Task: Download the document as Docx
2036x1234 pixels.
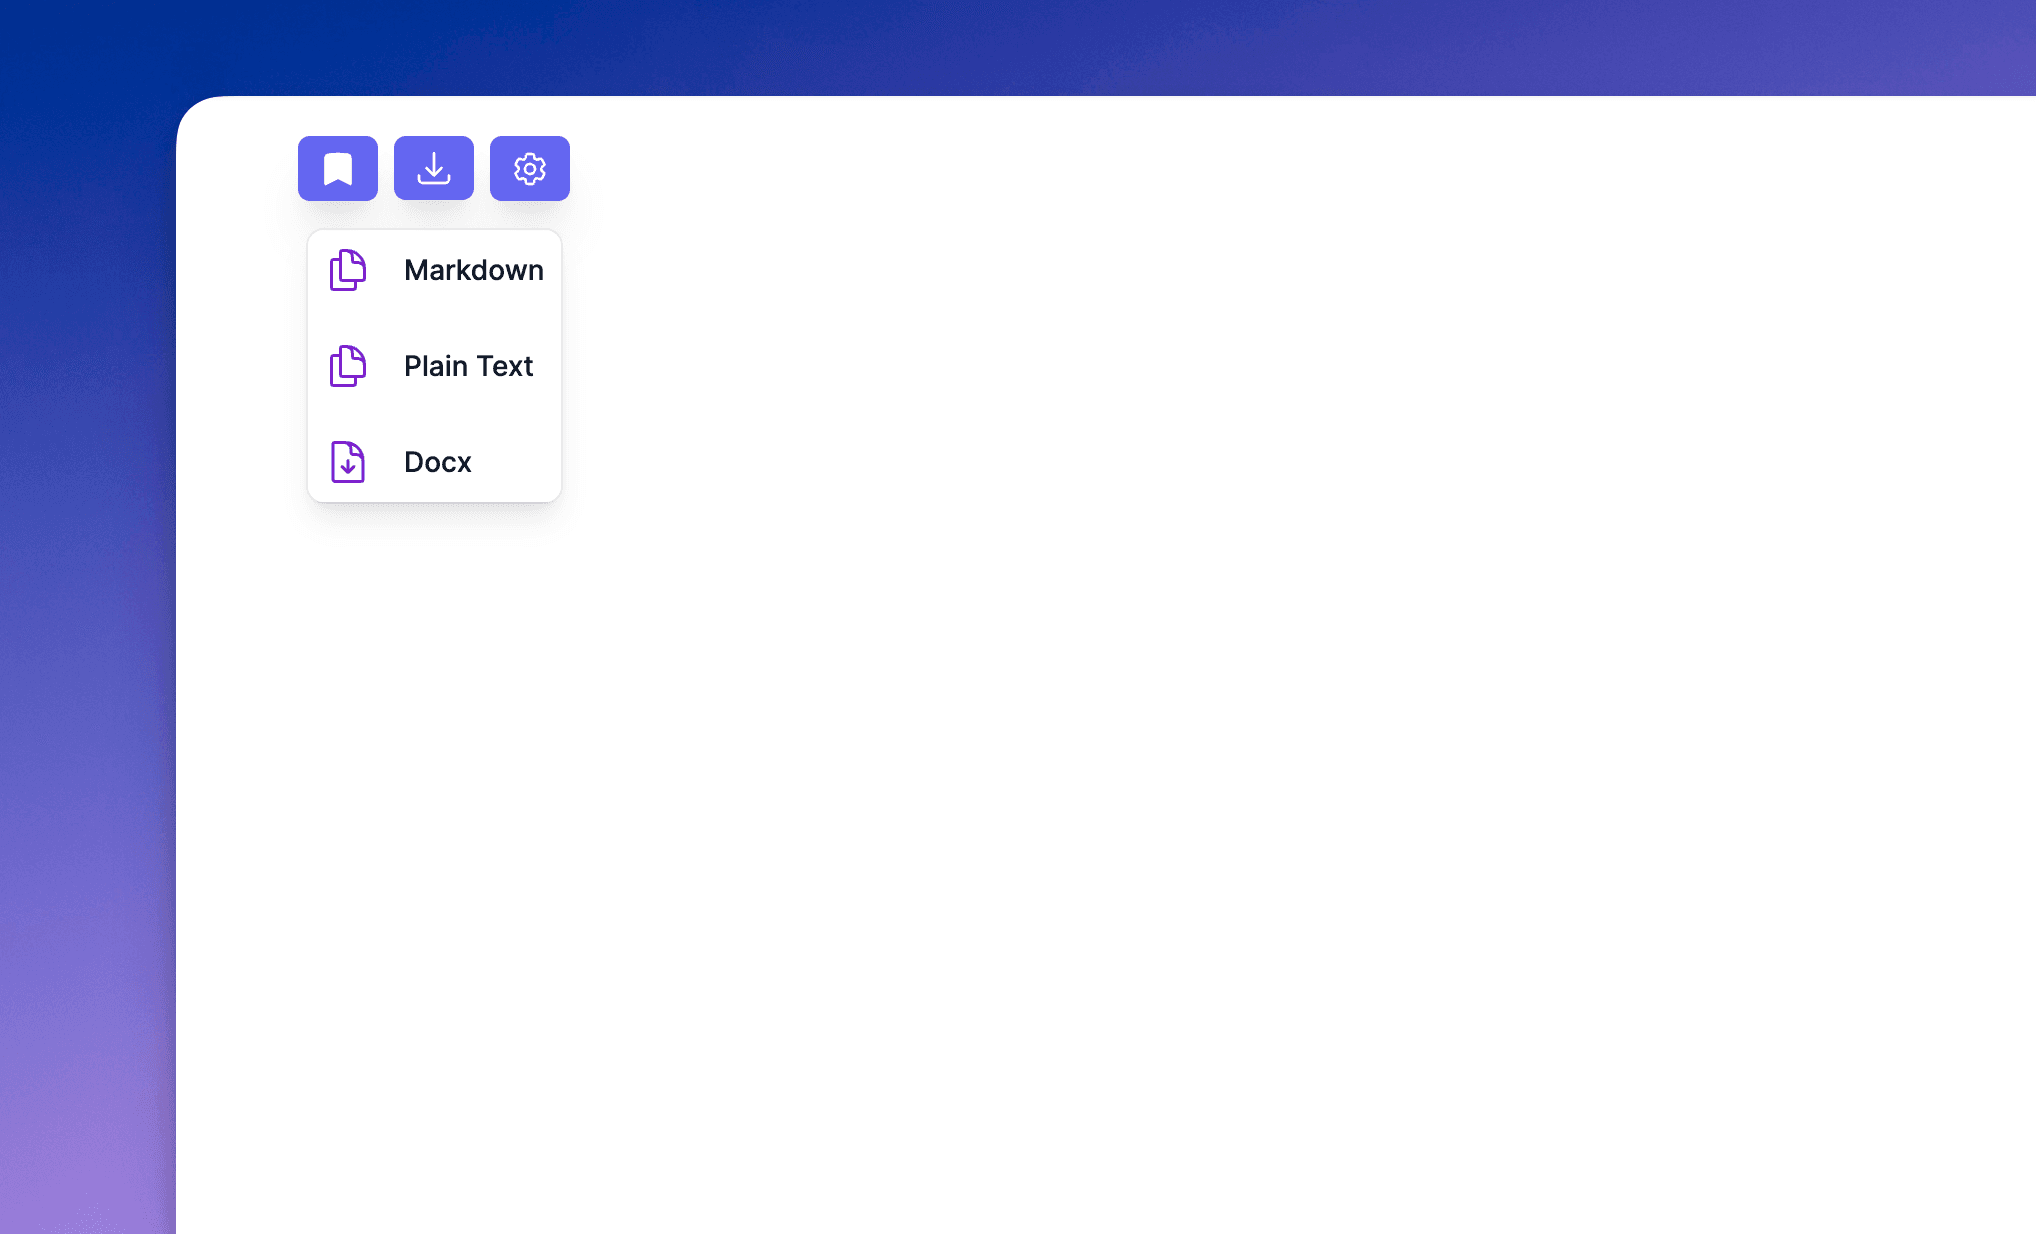Action: (434, 462)
